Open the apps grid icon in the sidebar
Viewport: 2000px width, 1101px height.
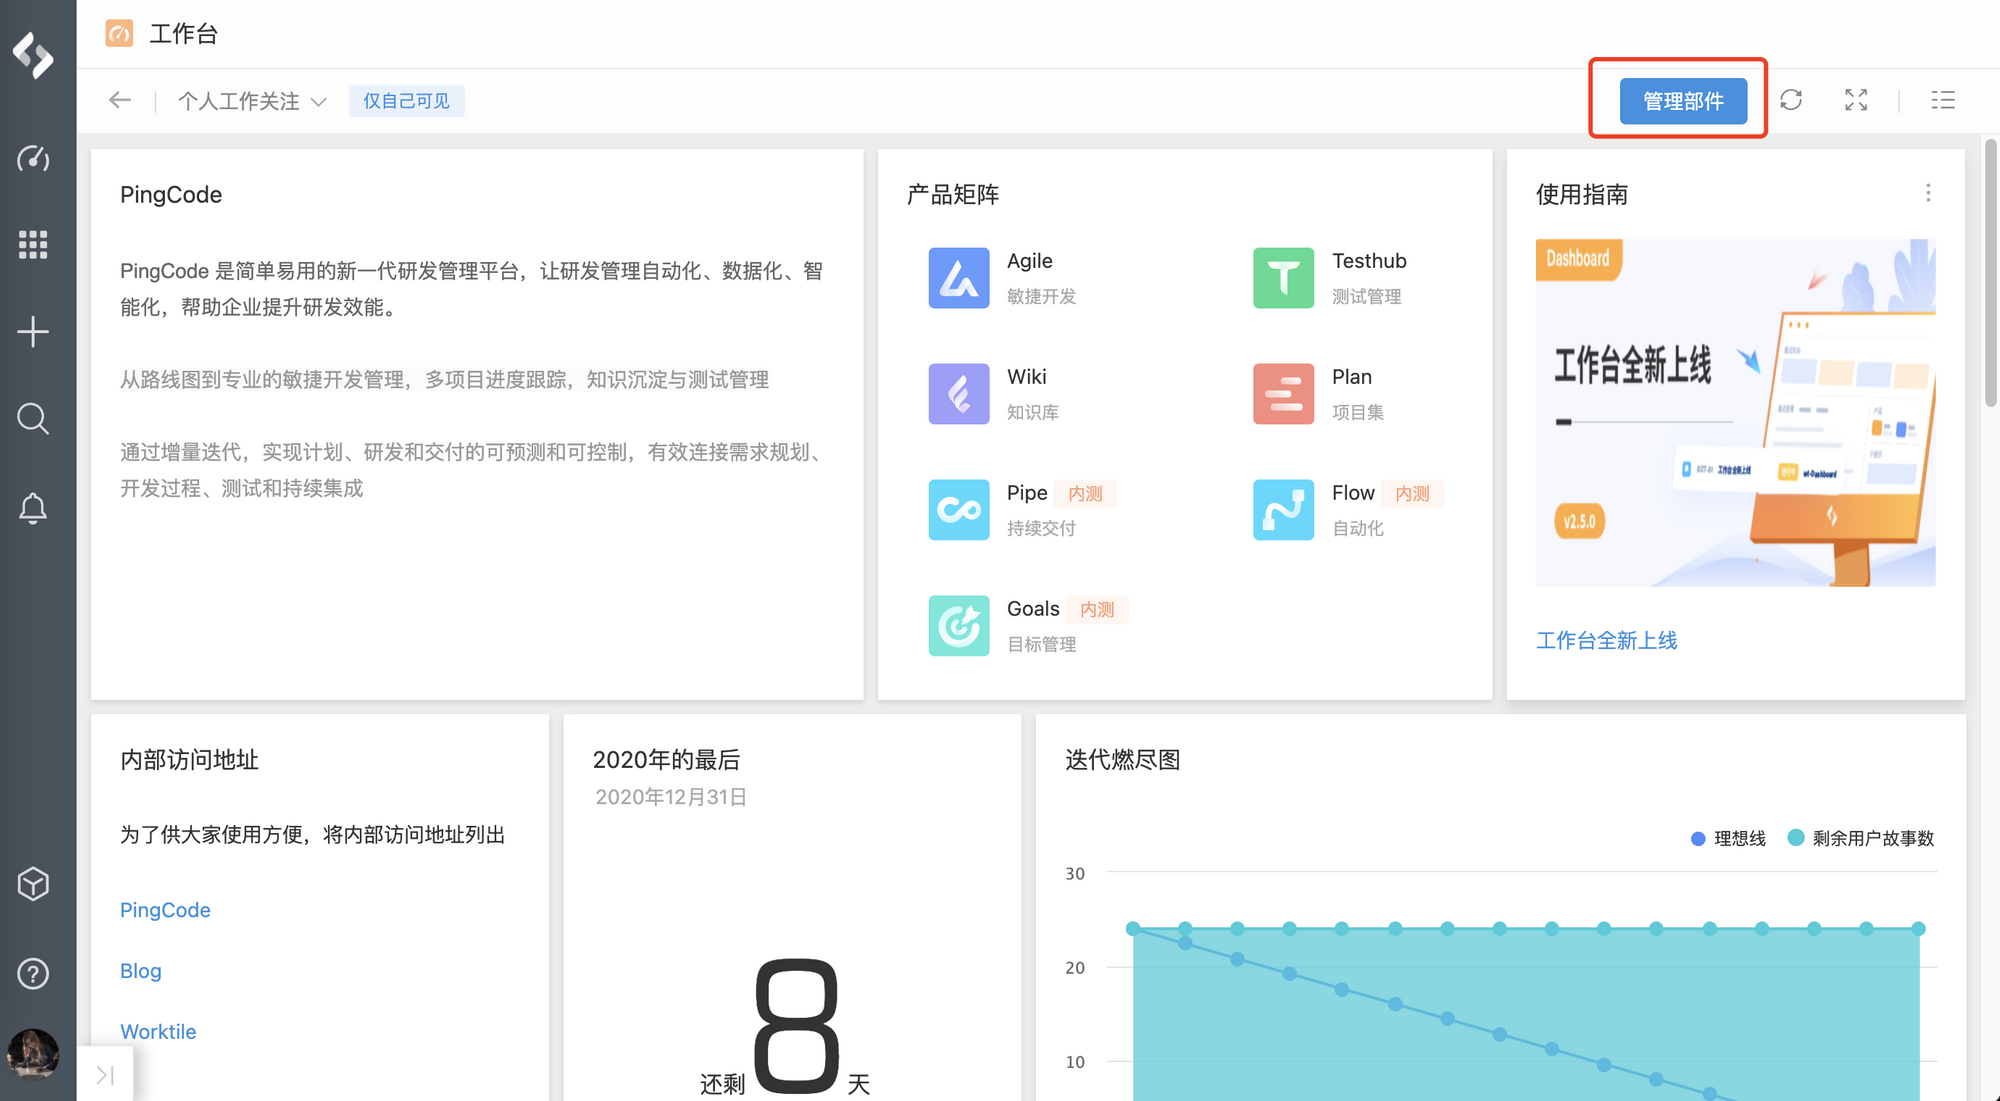click(x=33, y=245)
